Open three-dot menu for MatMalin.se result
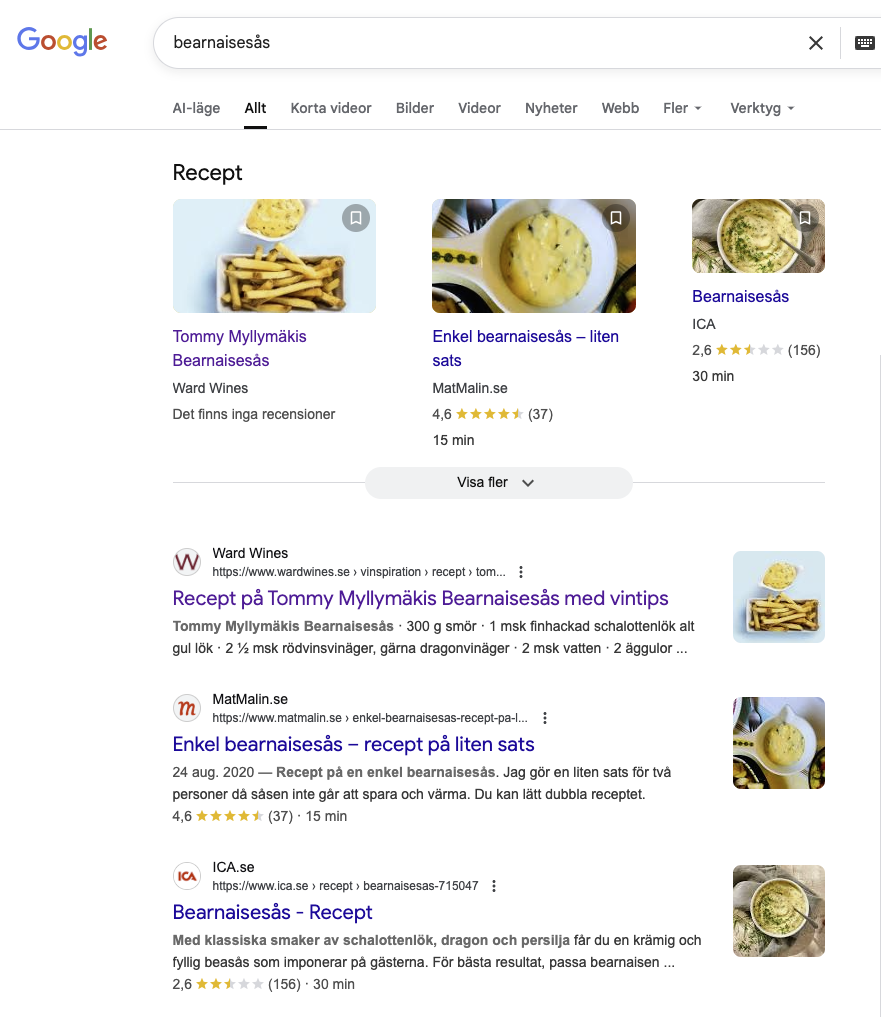Viewport: 881px width, 1017px height. tap(545, 718)
